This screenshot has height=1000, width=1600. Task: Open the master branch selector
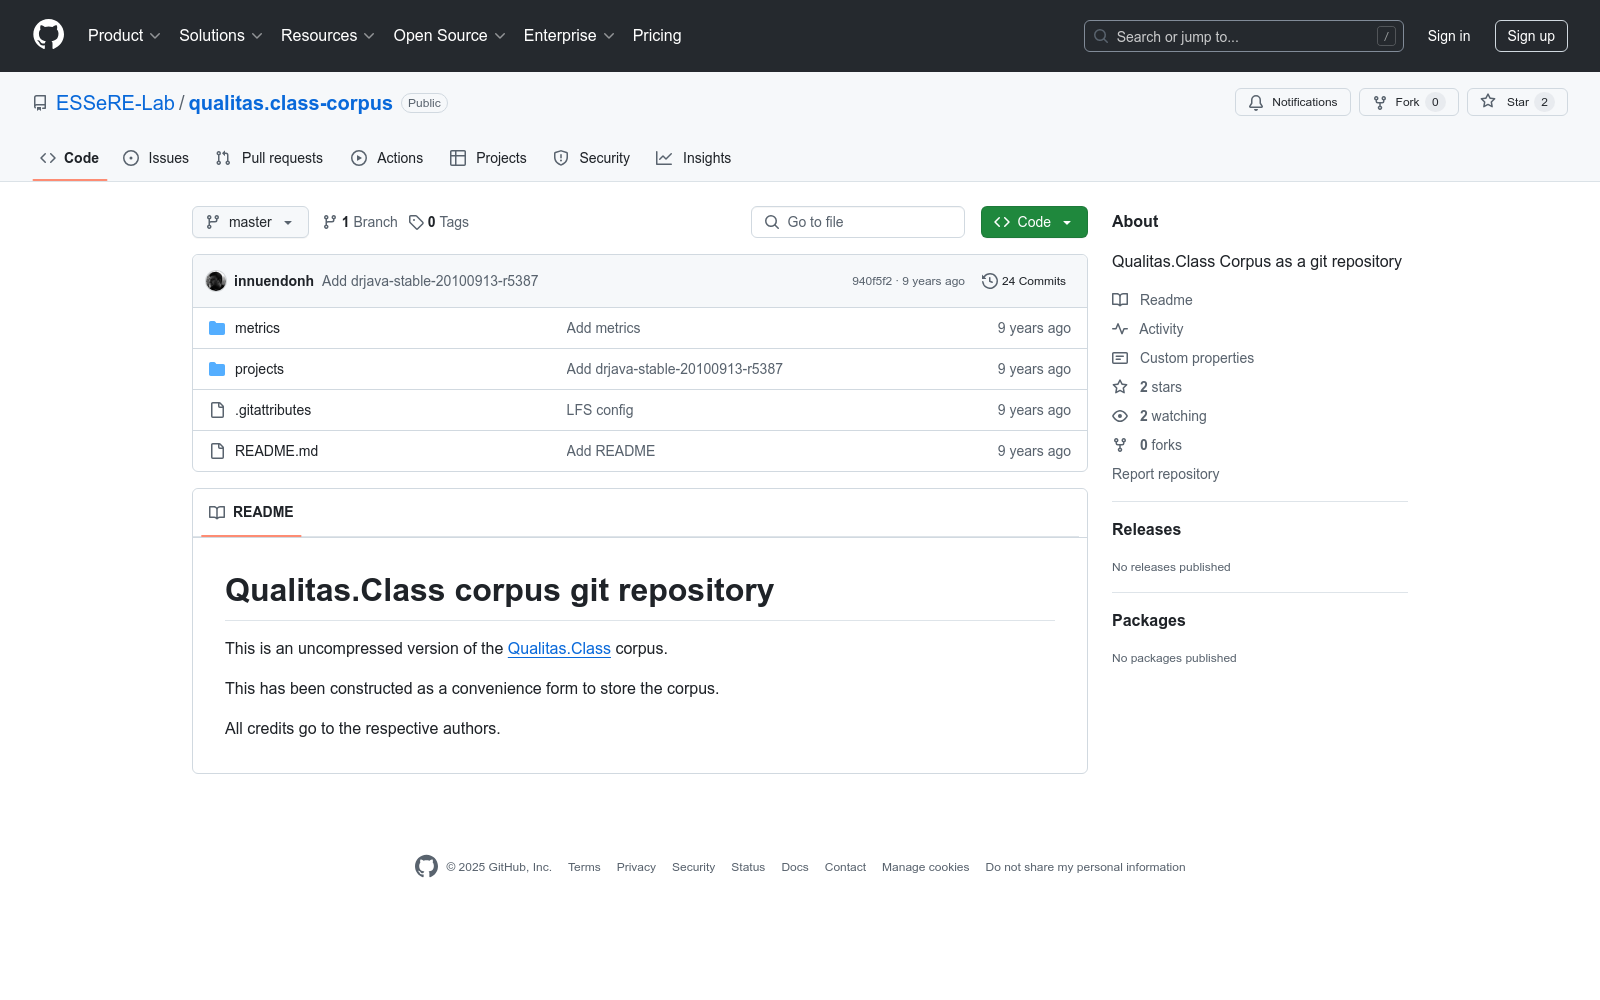(250, 222)
